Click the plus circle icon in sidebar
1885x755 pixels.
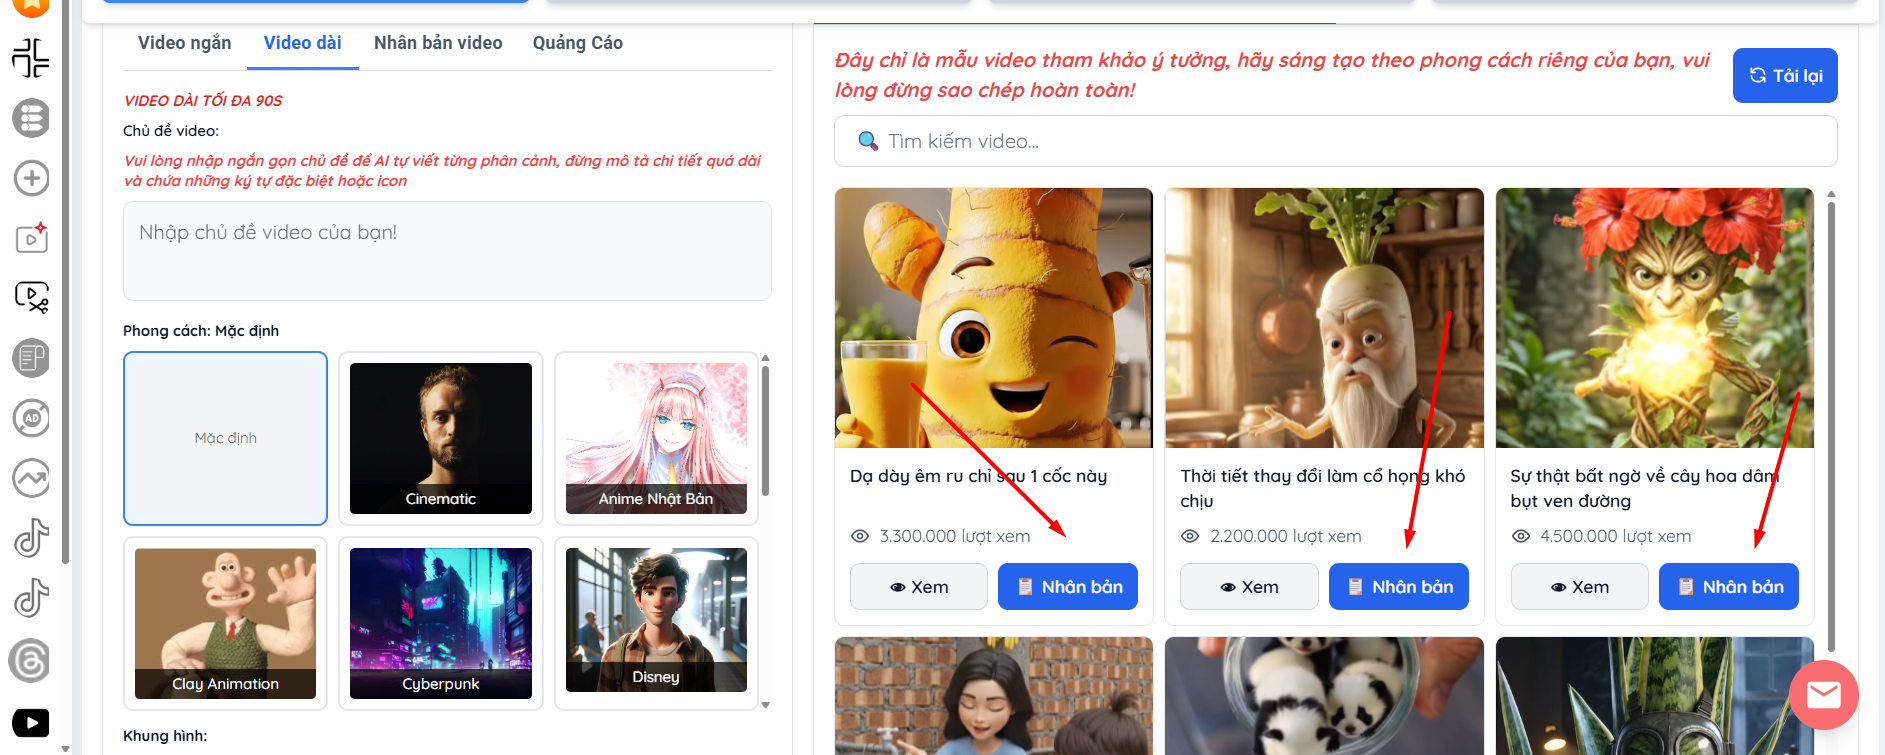click(x=31, y=178)
